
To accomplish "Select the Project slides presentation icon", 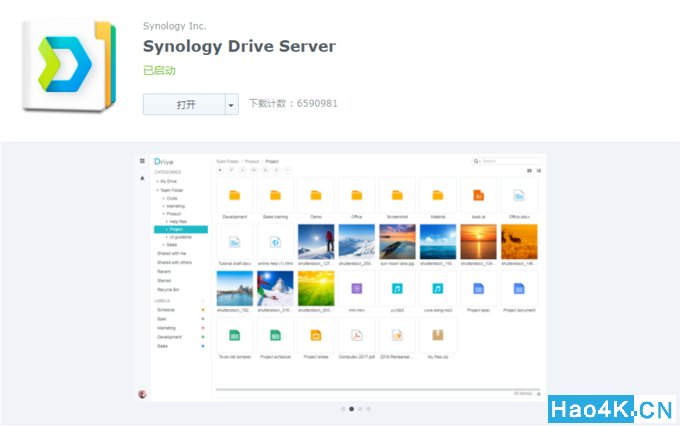I will pos(316,335).
